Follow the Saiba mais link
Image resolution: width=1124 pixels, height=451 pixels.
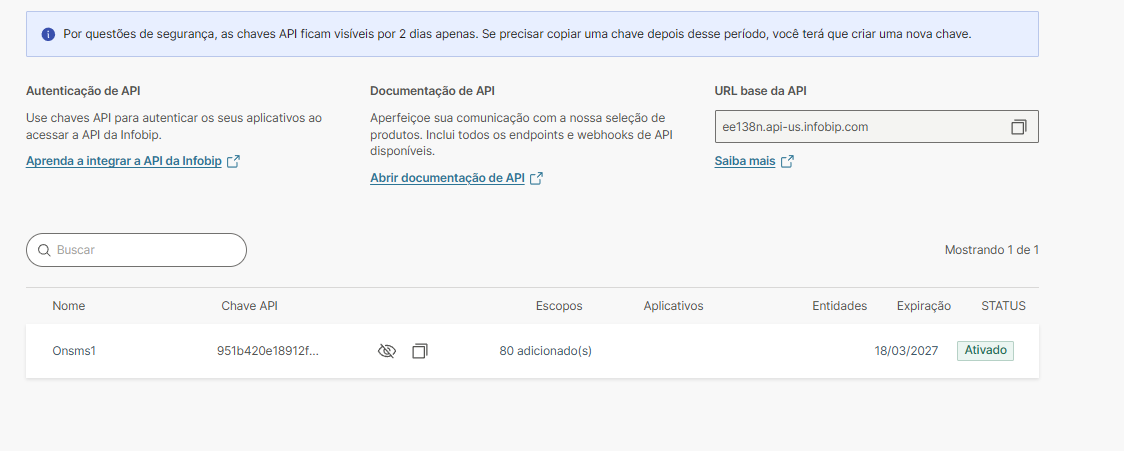745,162
